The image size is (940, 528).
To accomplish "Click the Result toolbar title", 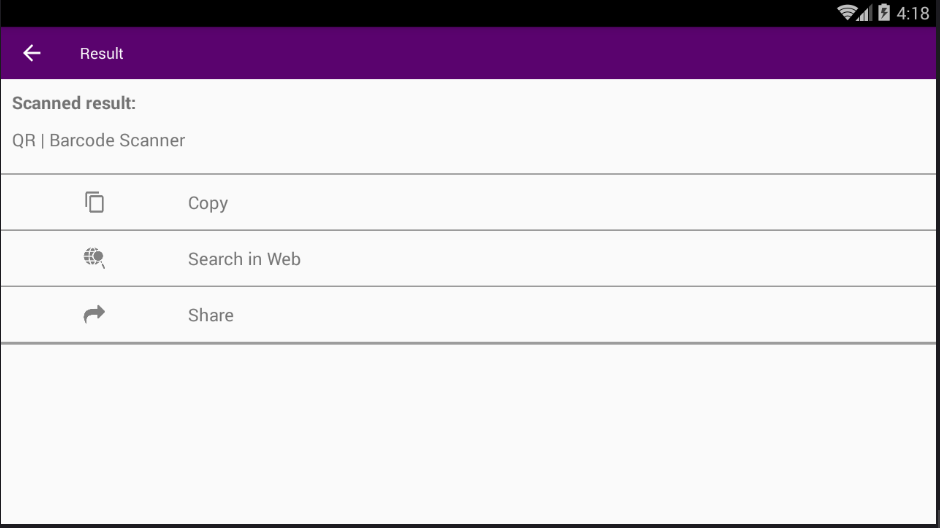I will coord(102,53).
